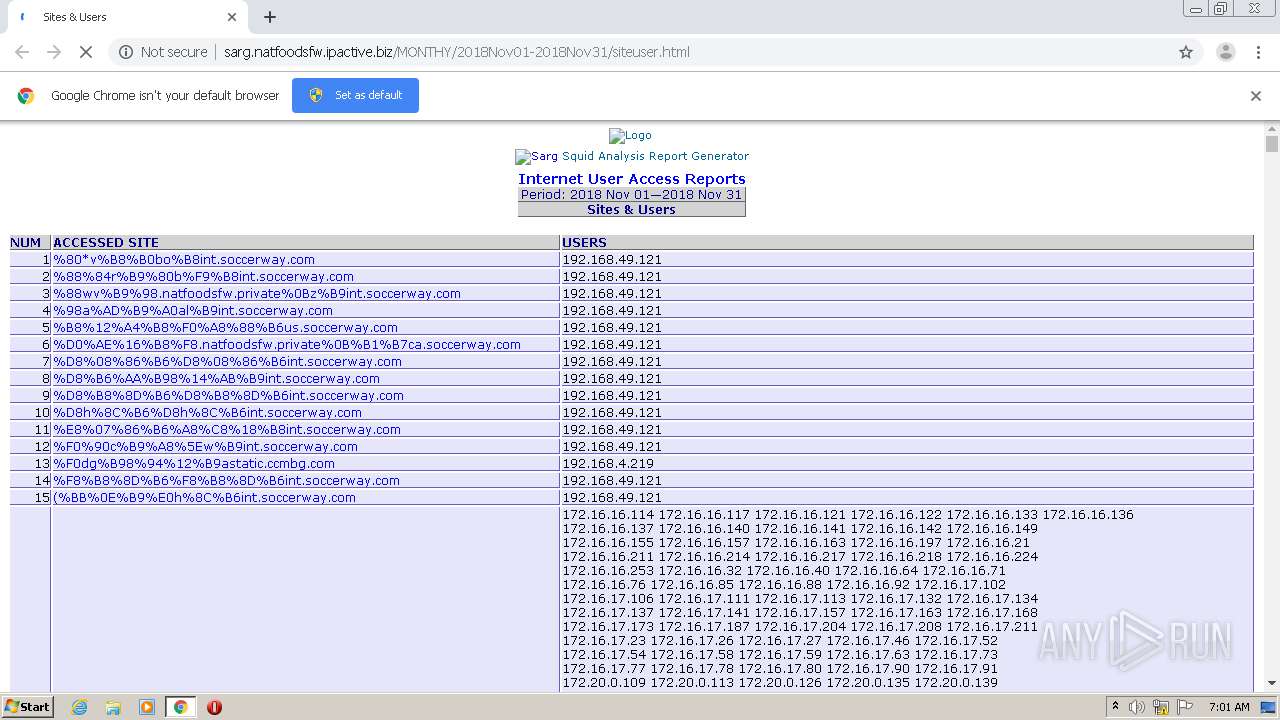Open the Sarg Squid Analysis Report Generator link
1280x720 pixels.
pos(632,156)
